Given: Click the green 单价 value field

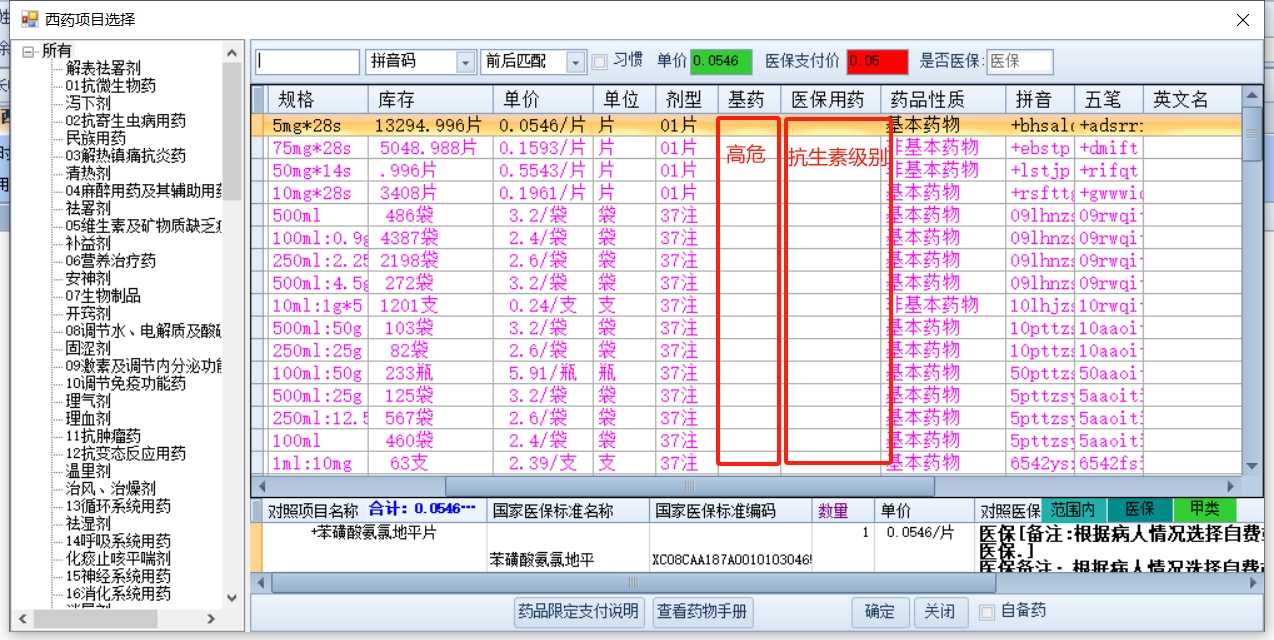Looking at the screenshot, I should pyautogui.click(x=721, y=62).
